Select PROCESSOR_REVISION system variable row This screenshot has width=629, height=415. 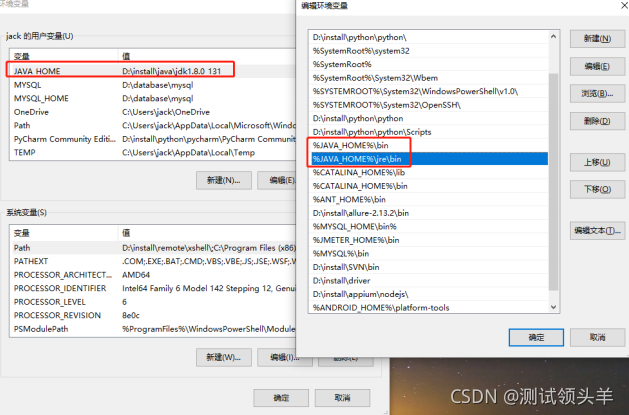(x=153, y=315)
